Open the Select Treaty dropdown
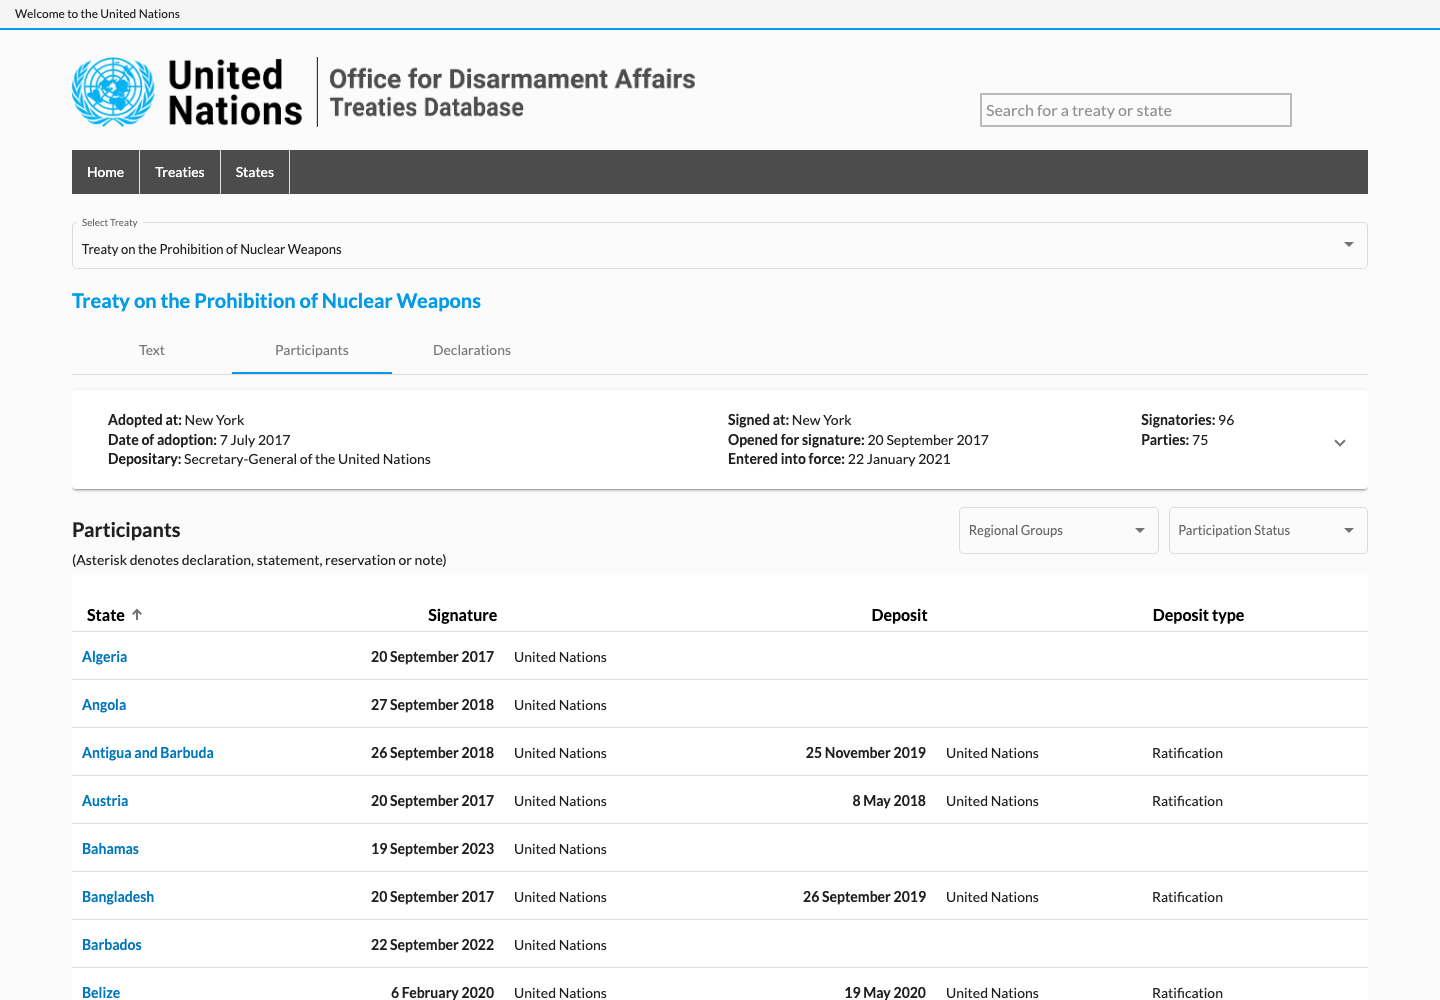 [719, 245]
